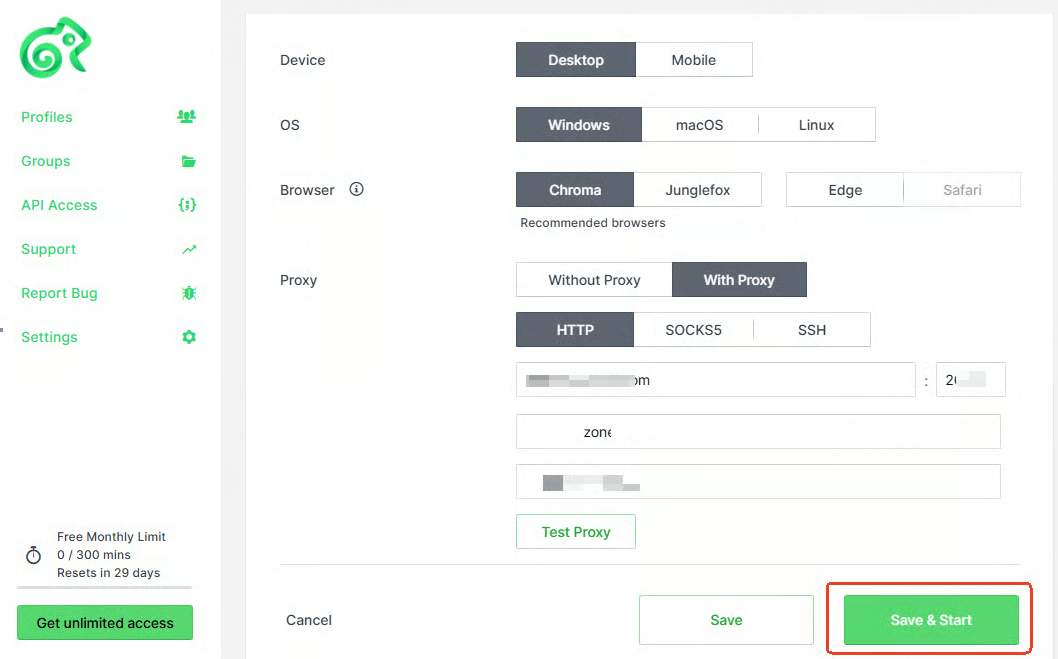This screenshot has width=1058, height=659.
Task: Select the Mobile device option
Action: tap(693, 60)
